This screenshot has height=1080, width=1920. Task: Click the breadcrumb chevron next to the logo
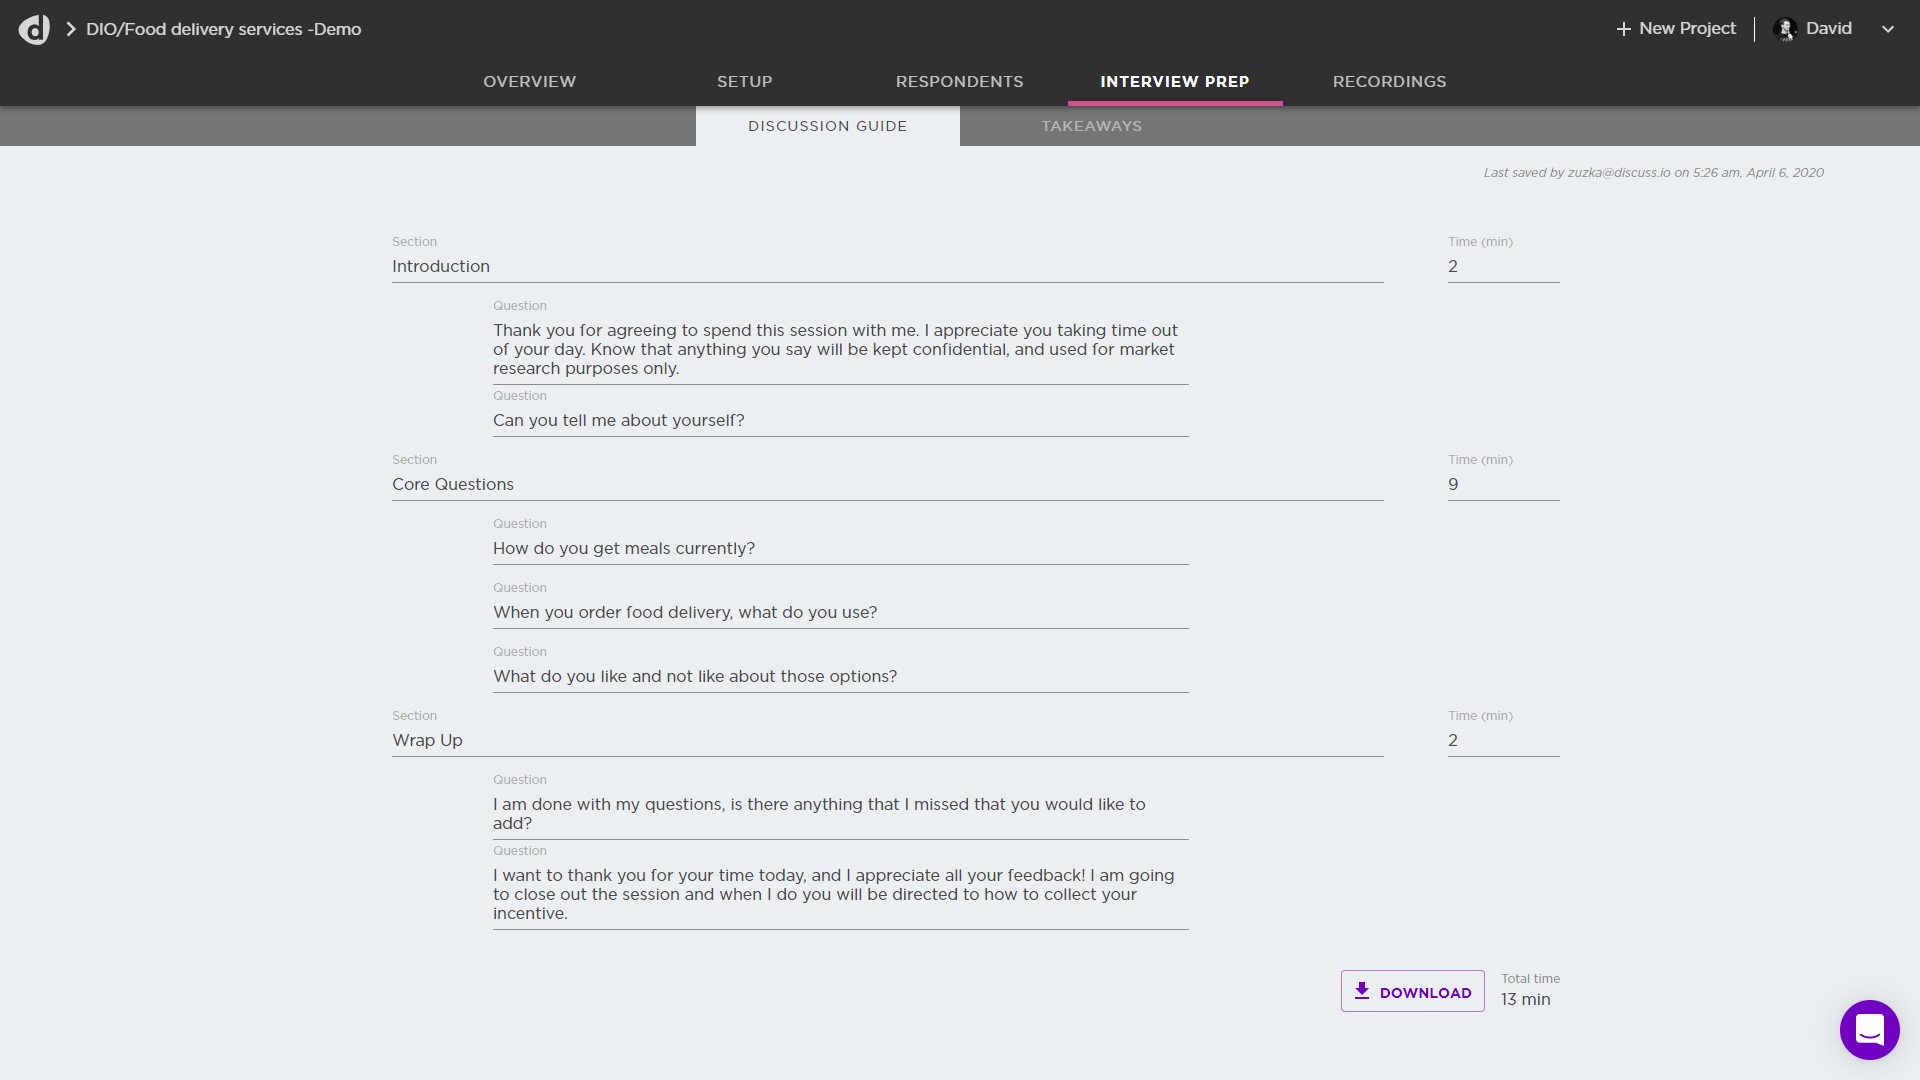70,29
